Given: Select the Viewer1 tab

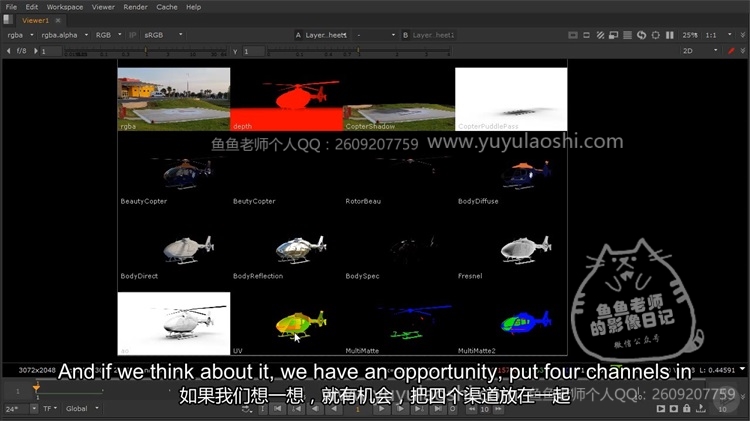Looking at the screenshot, I should (x=35, y=21).
